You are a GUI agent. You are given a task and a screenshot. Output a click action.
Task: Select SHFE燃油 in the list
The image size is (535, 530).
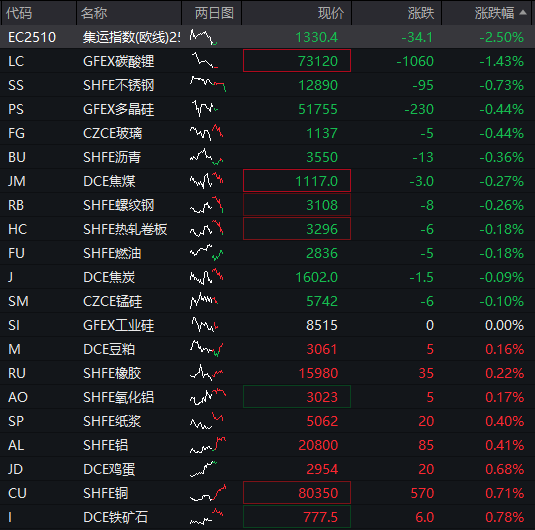pyautogui.click(x=112, y=253)
